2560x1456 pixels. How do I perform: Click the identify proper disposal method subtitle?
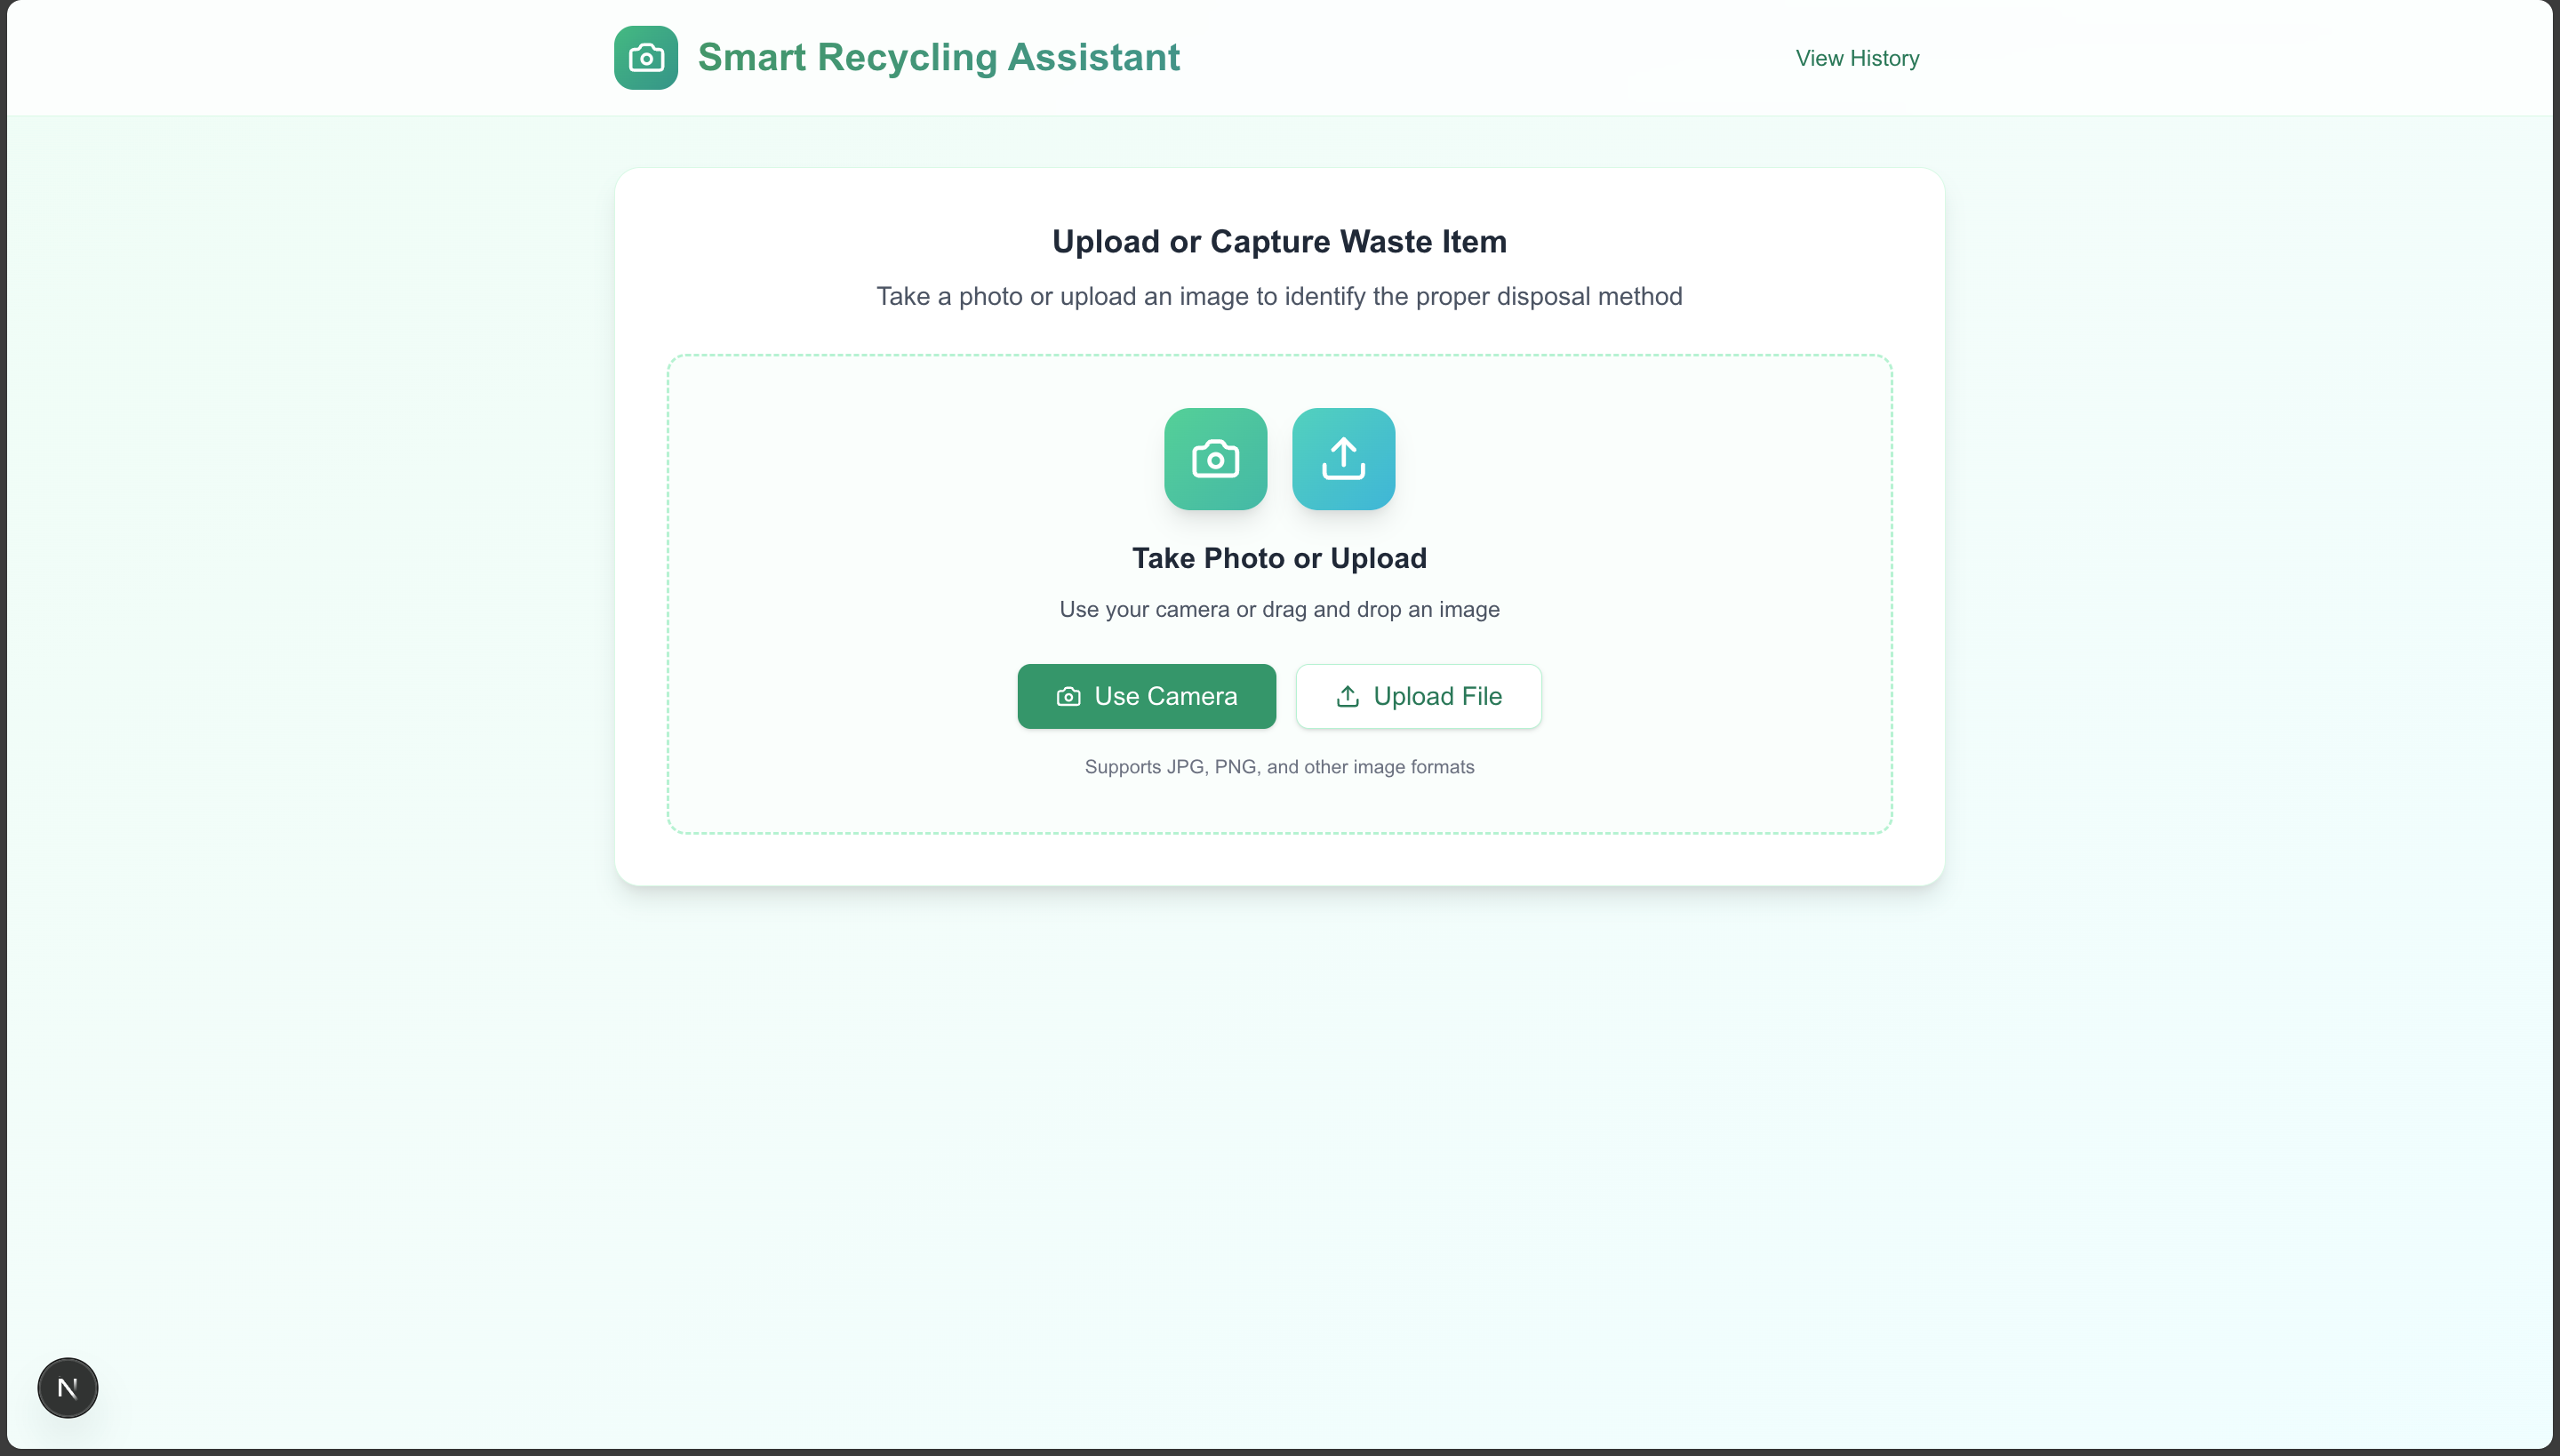(x=1279, y=297)
